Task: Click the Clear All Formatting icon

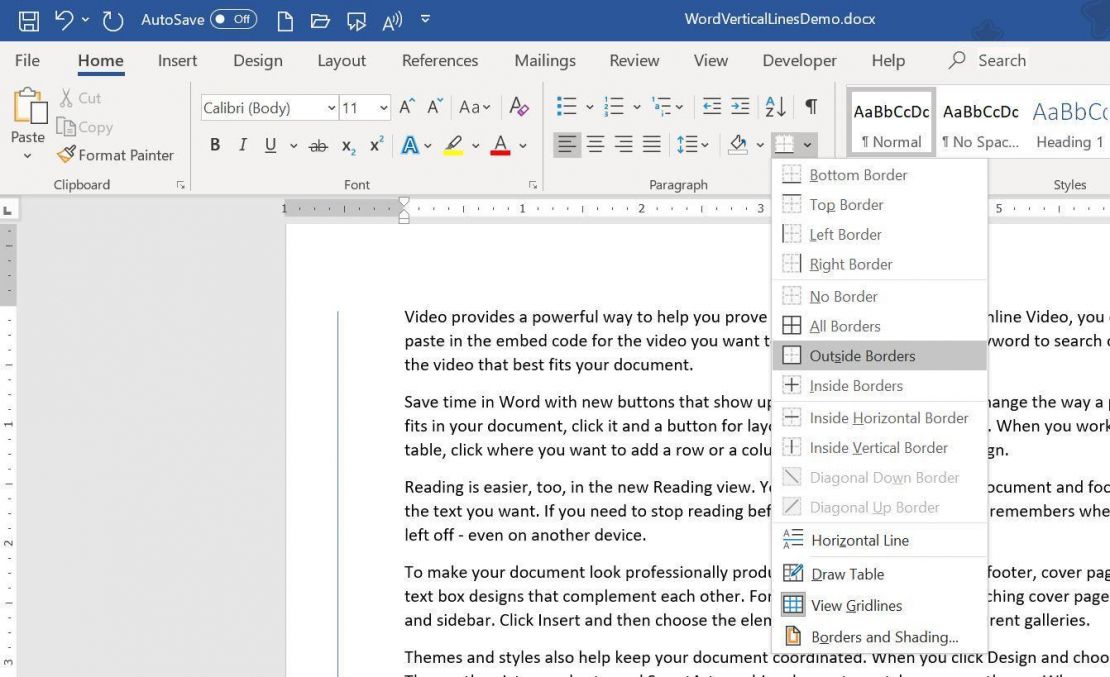Action: click(519, 107)
